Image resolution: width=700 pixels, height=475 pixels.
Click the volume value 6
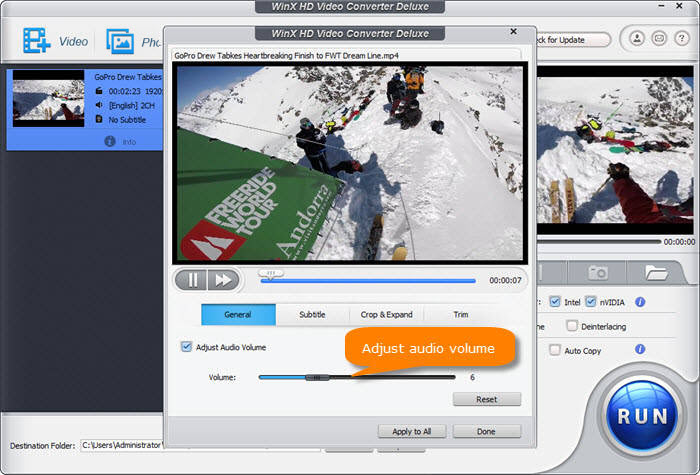[472, 378]
